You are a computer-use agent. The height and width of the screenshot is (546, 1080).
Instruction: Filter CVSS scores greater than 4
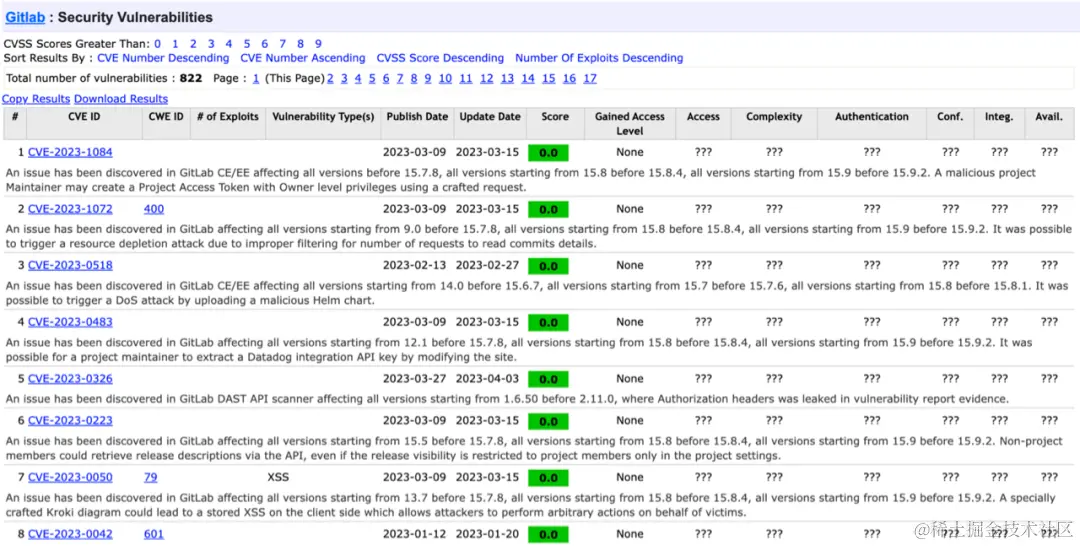[x=229, y=43]
